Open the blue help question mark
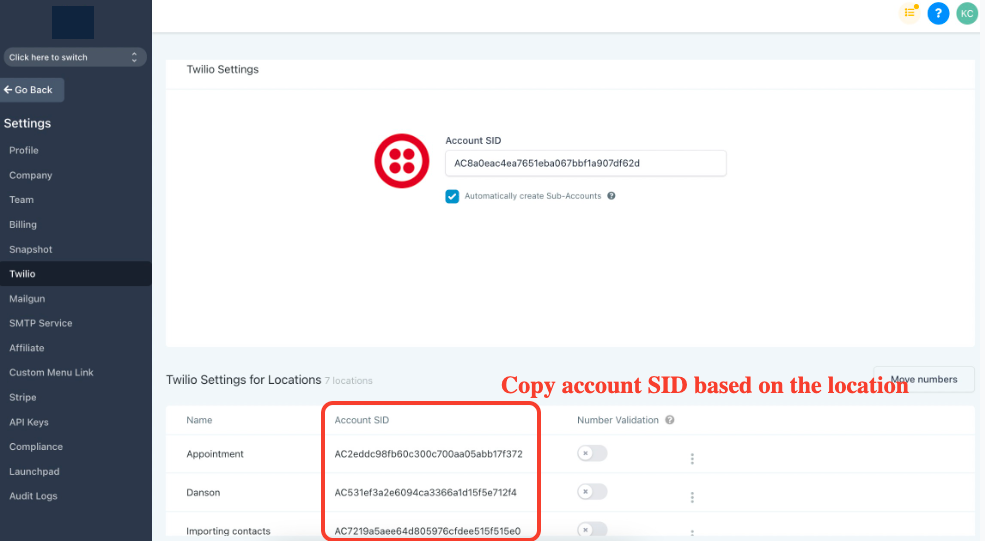The width and height of the screenshot is (985, 541). click(938, 13)
